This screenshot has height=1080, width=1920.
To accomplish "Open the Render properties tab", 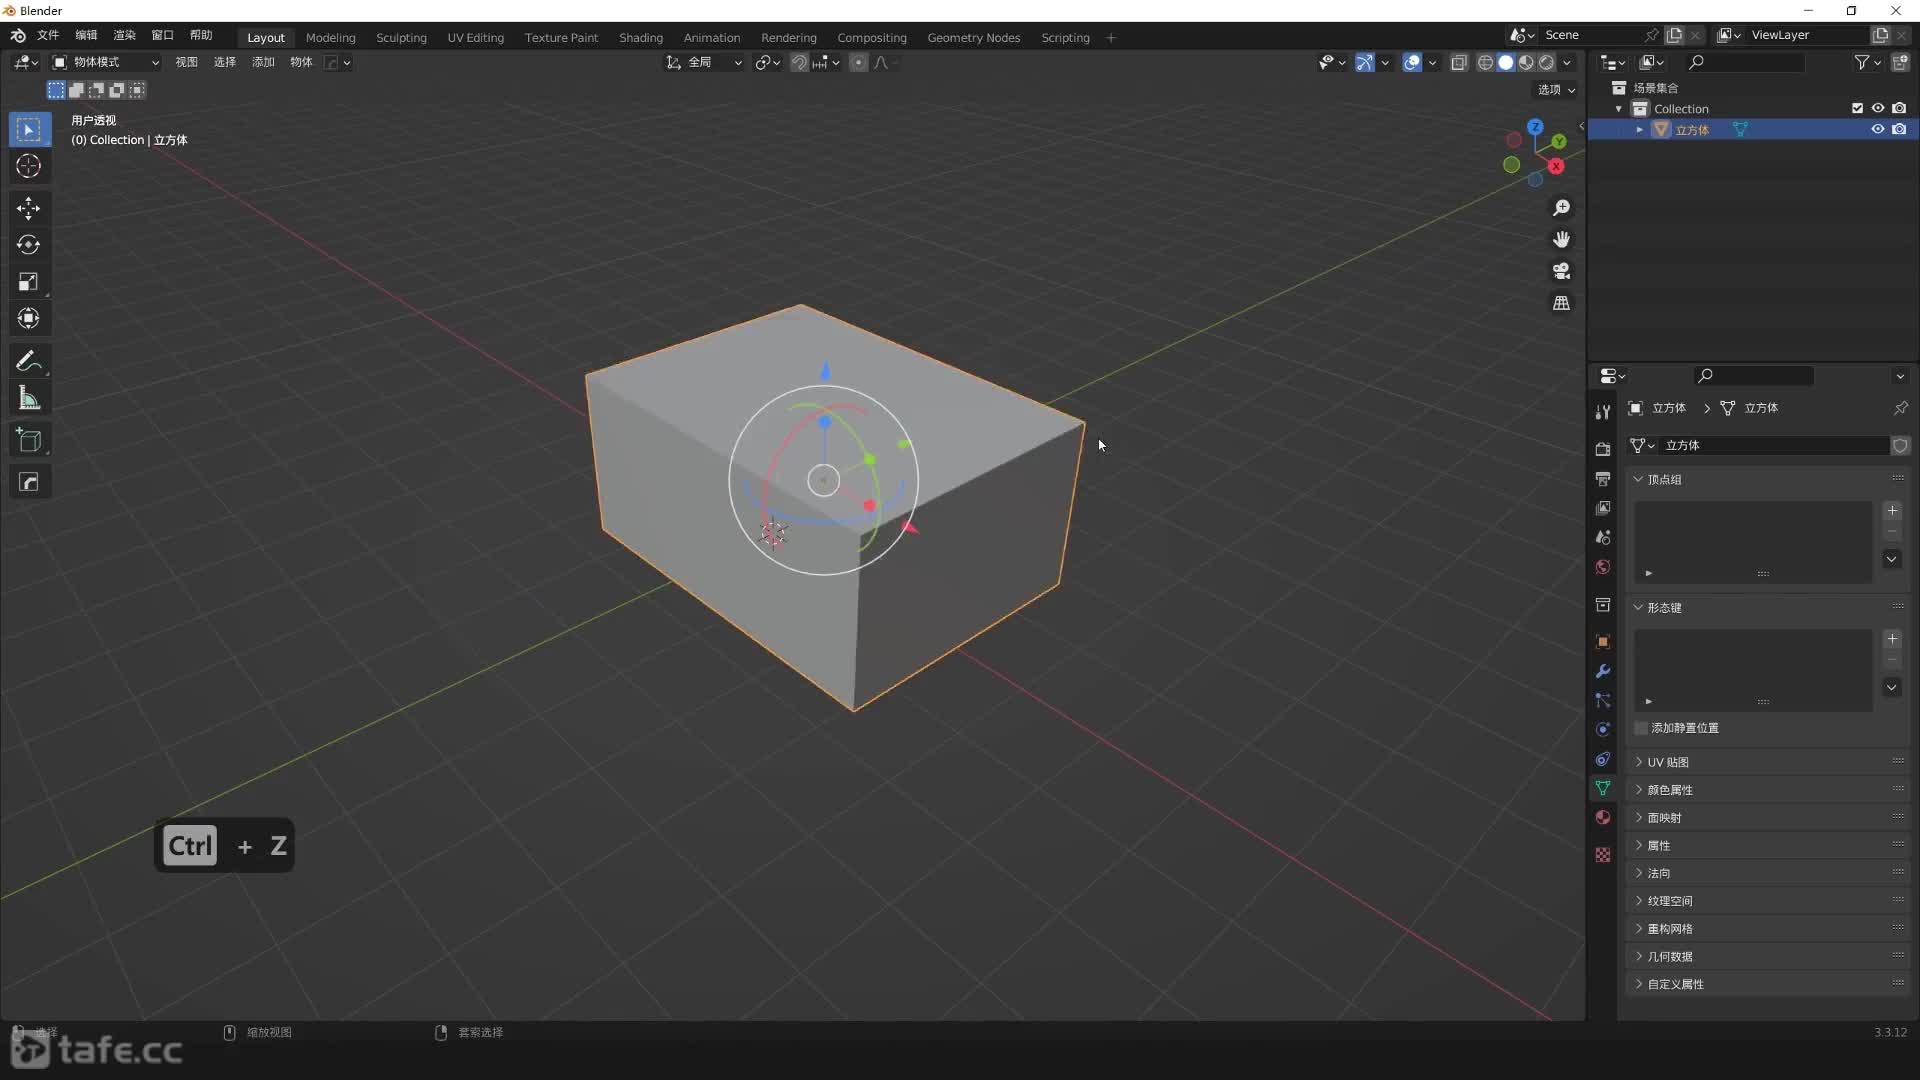I will point(1603,448).
